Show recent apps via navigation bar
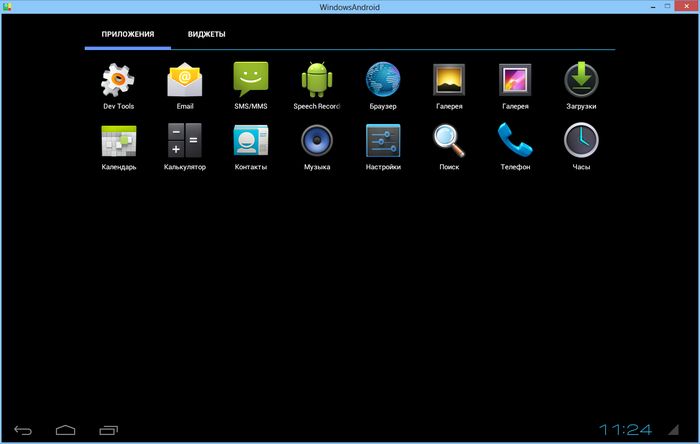This screenshot has width=700, height=444. pos(108,430)
